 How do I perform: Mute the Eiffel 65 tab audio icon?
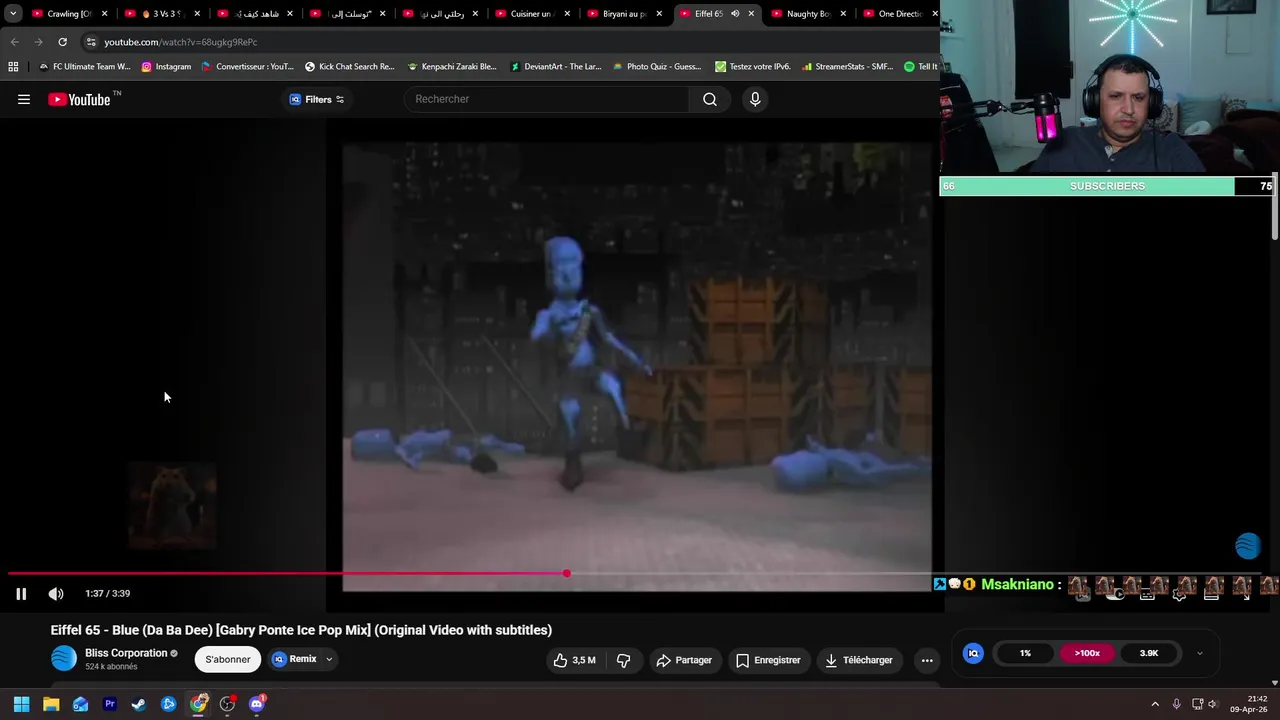coord(735,14)
